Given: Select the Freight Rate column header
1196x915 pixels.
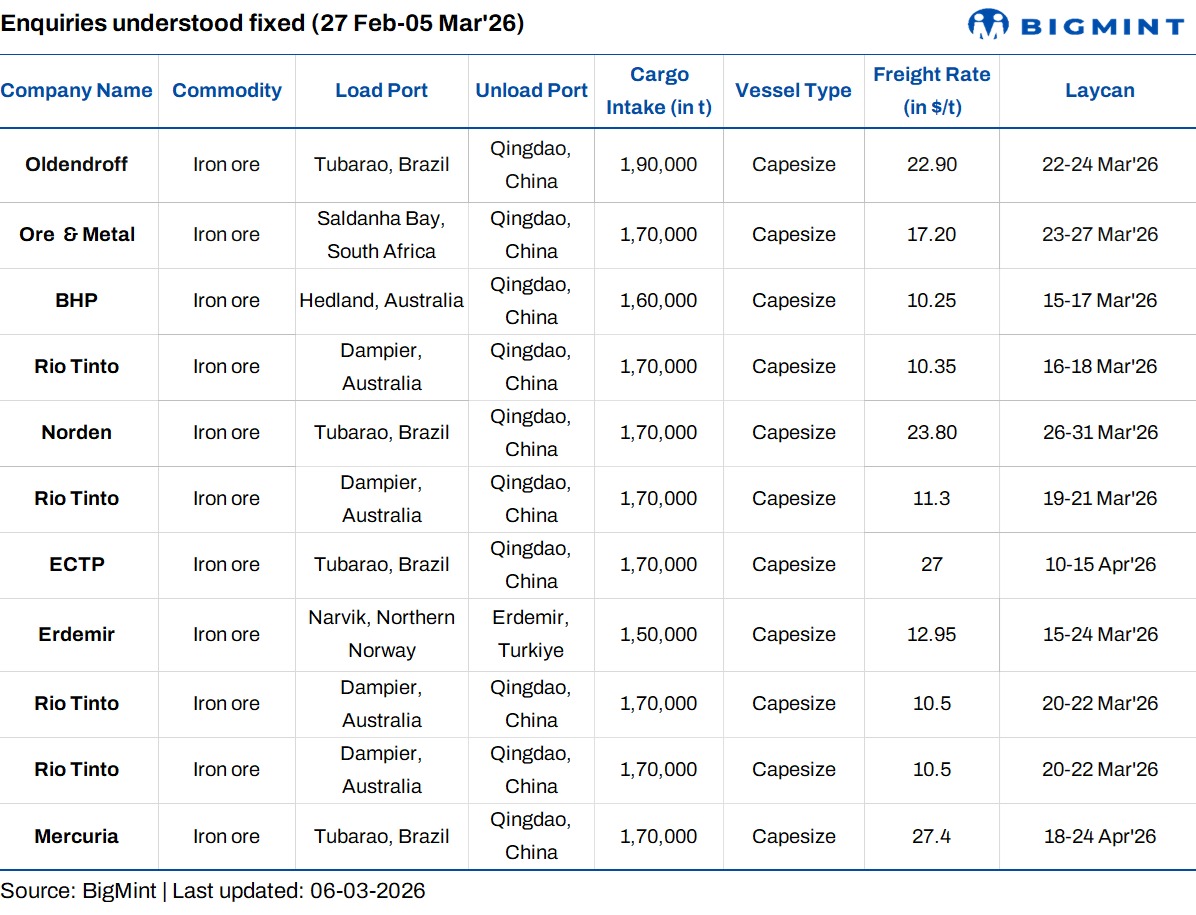Looking at the screenshot, I should tap(931, 91).
